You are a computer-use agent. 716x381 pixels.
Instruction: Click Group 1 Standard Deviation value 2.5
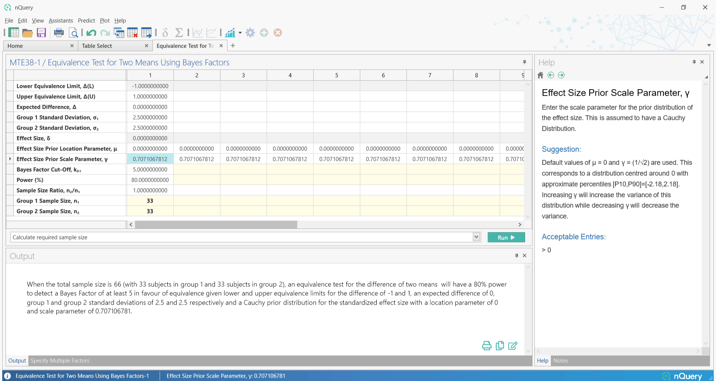150,117
